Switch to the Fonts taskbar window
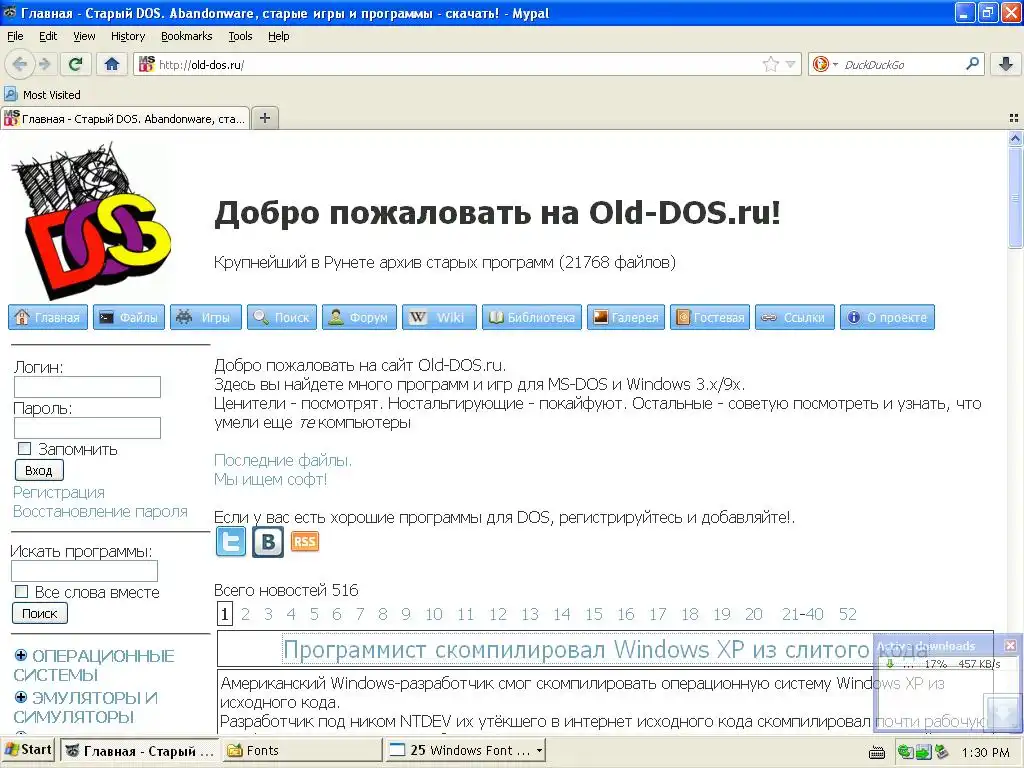Image resolution: width=1024 pixels, height=768 pixels. tap(300, 750)
